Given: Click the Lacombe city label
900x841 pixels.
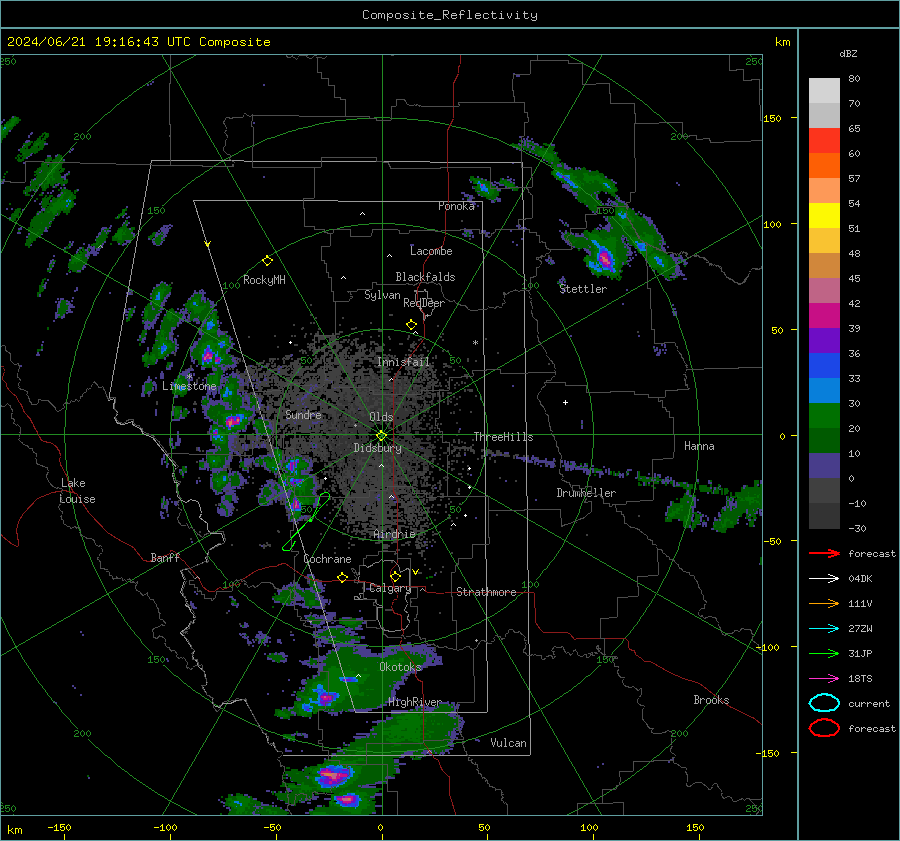Looking at the screenshot, I should [x=431, y=251].
